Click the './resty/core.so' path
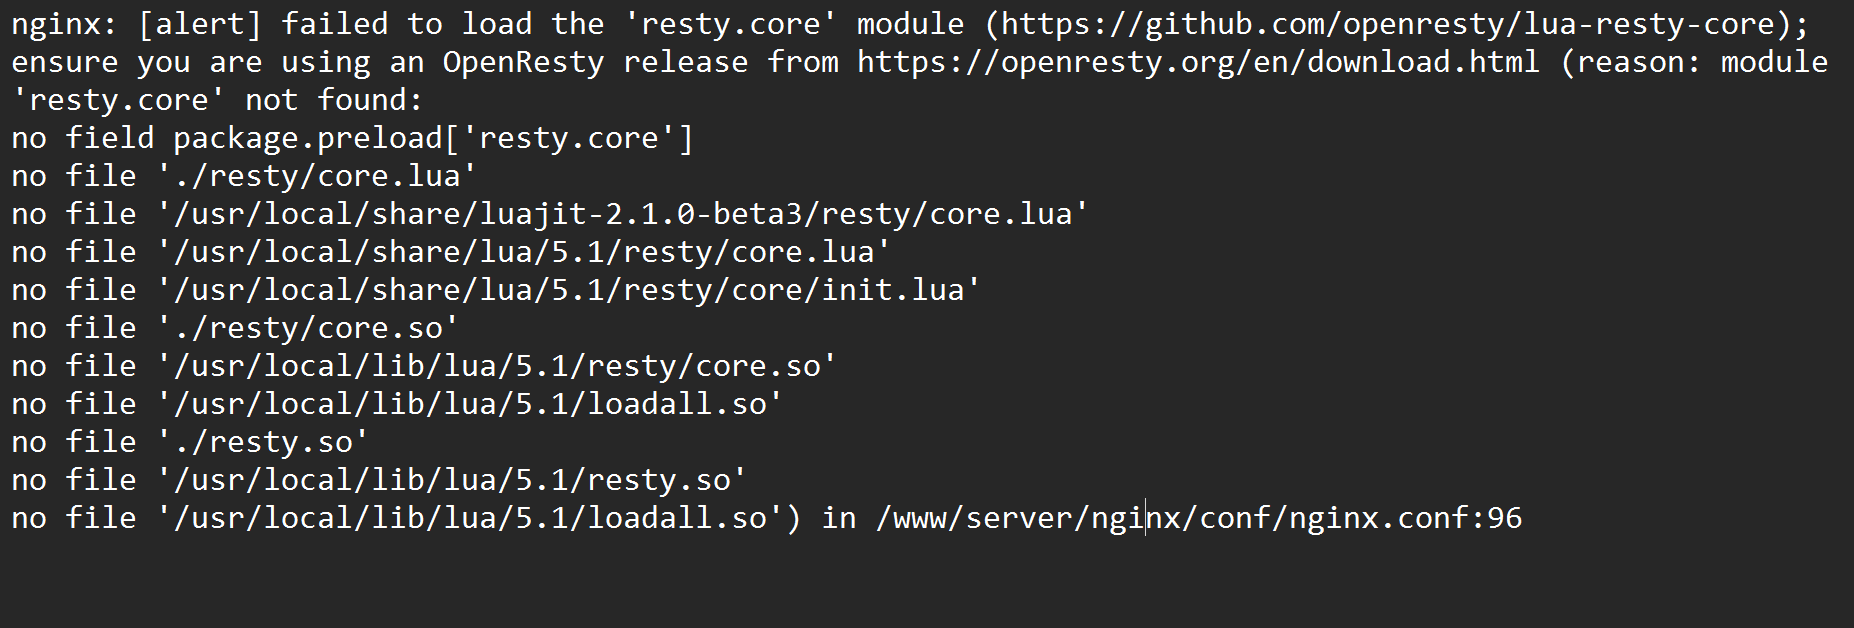 pyautogui.click(x=308, y=328)
